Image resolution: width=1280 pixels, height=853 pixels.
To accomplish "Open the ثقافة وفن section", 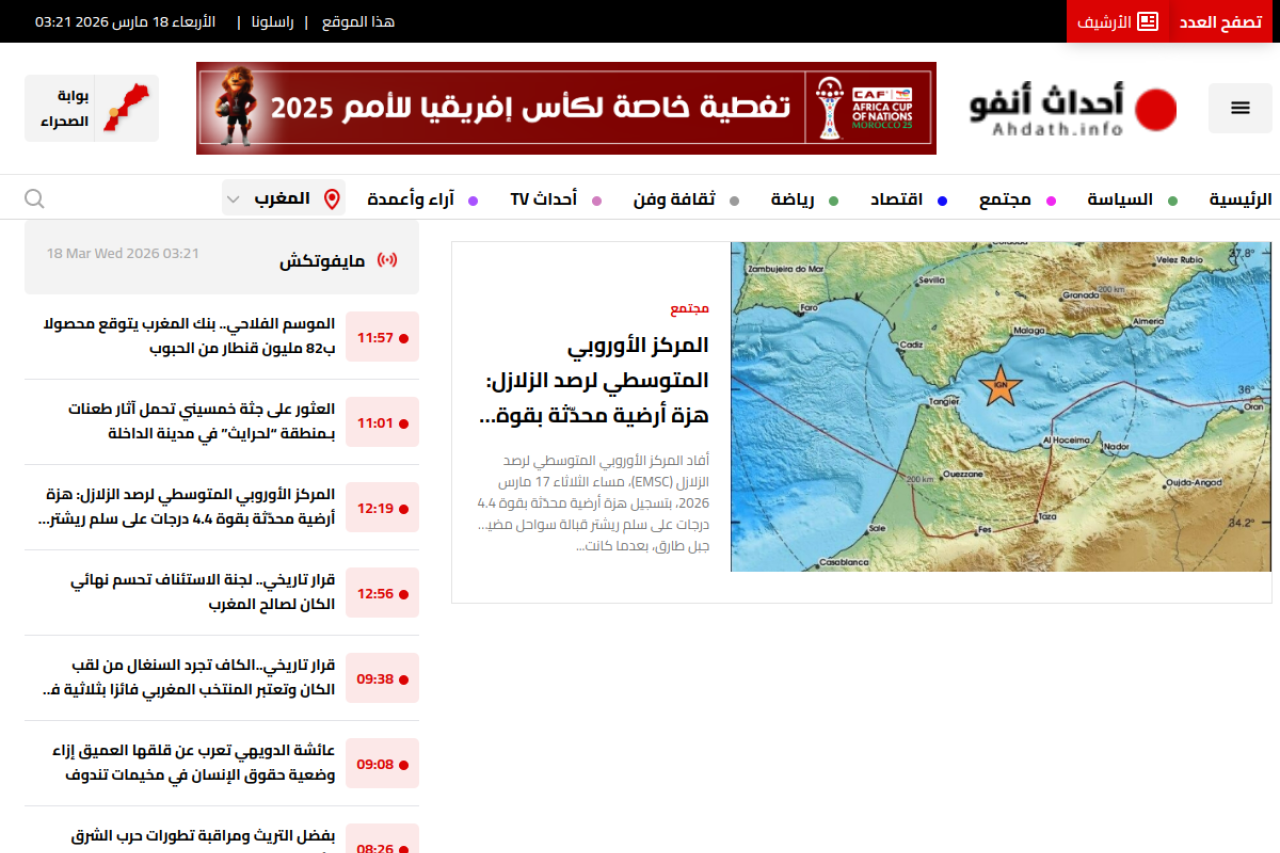I will [674, 199].
